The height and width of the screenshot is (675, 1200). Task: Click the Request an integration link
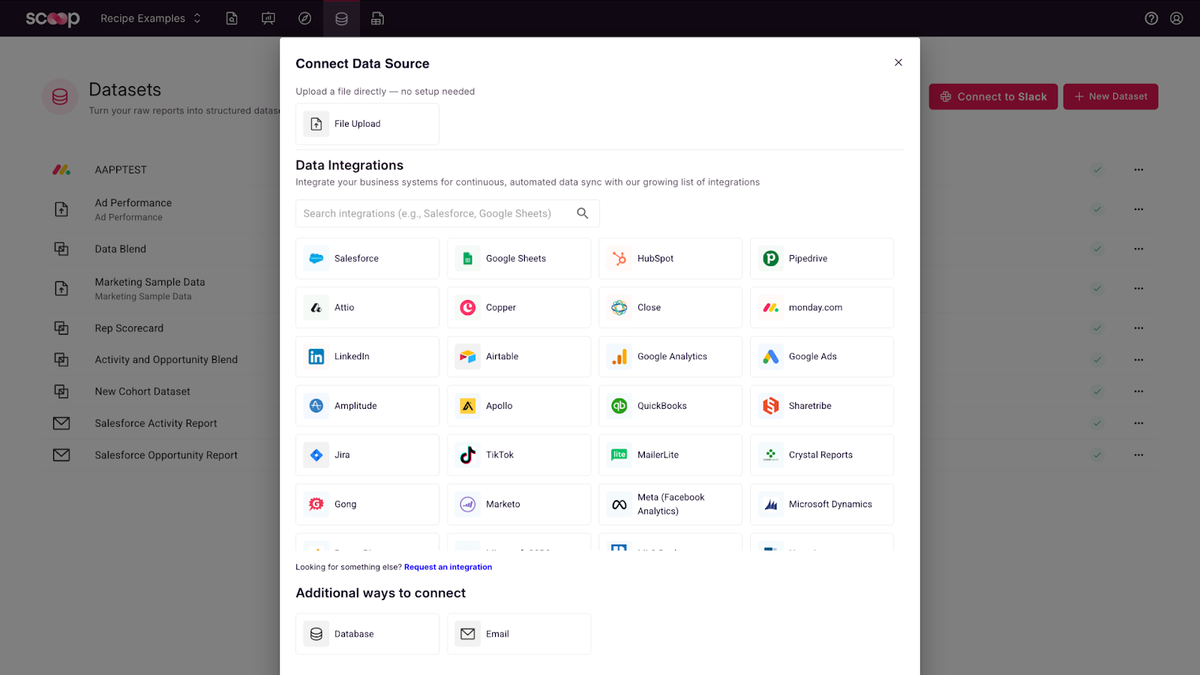pos(448,566)
